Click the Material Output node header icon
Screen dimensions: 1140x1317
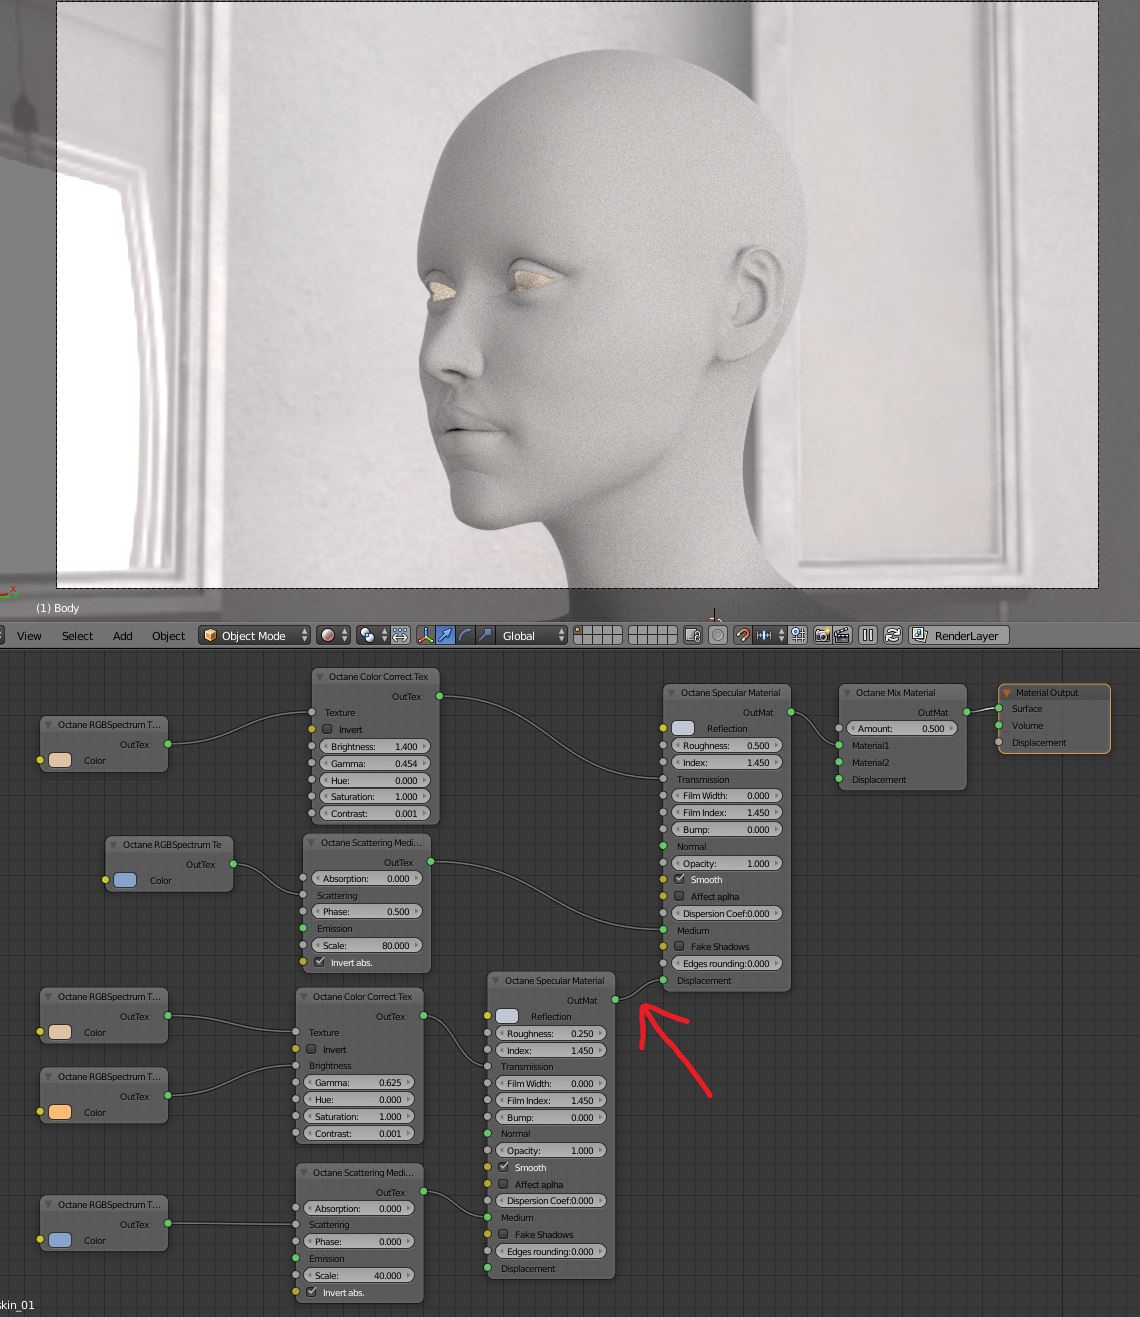[1007, 692]
